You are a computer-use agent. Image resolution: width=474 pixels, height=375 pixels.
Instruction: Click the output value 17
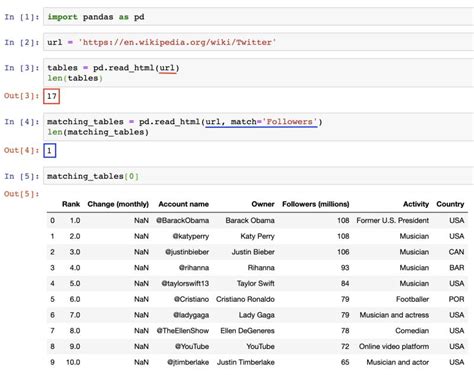tap(52, 96)
